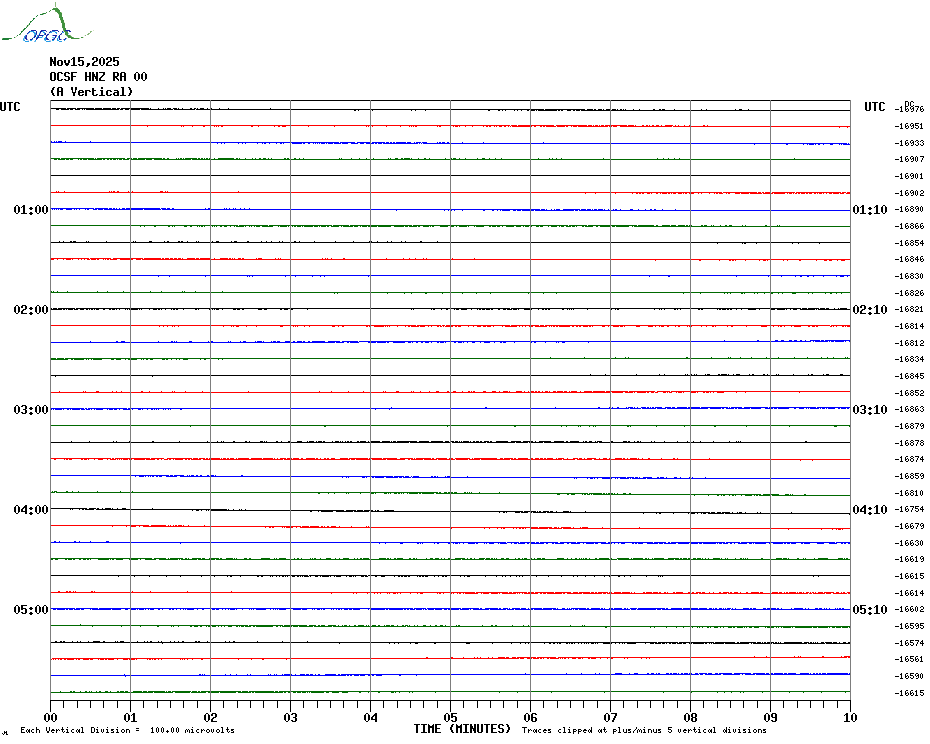Click minute tick 04 on time axis

371,717
